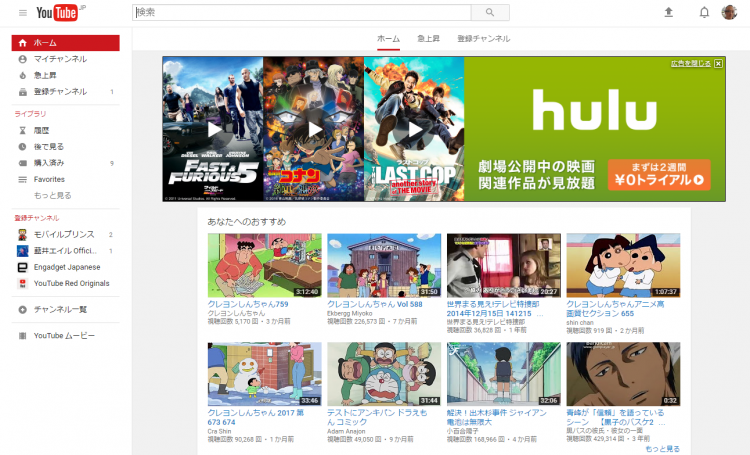
Task: Click the Engadget Japanese channel logo
Action: (22, 267)
